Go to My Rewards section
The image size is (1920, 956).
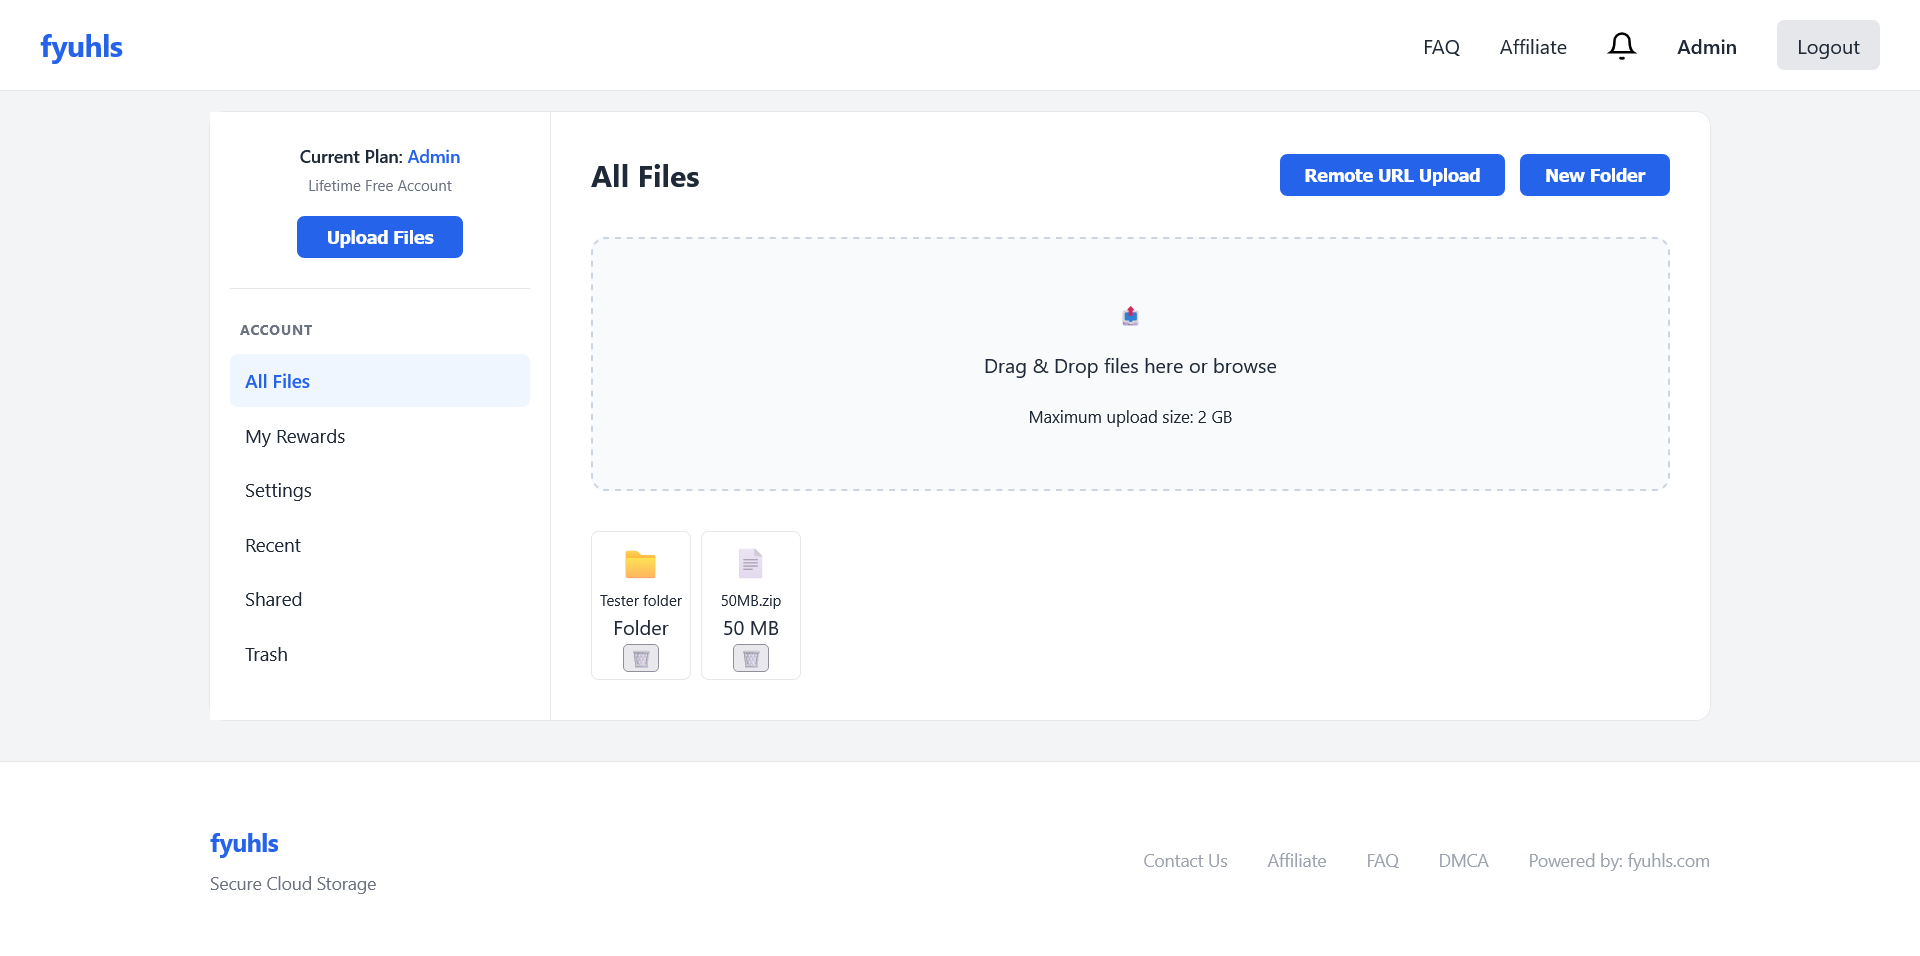(295, 436)
